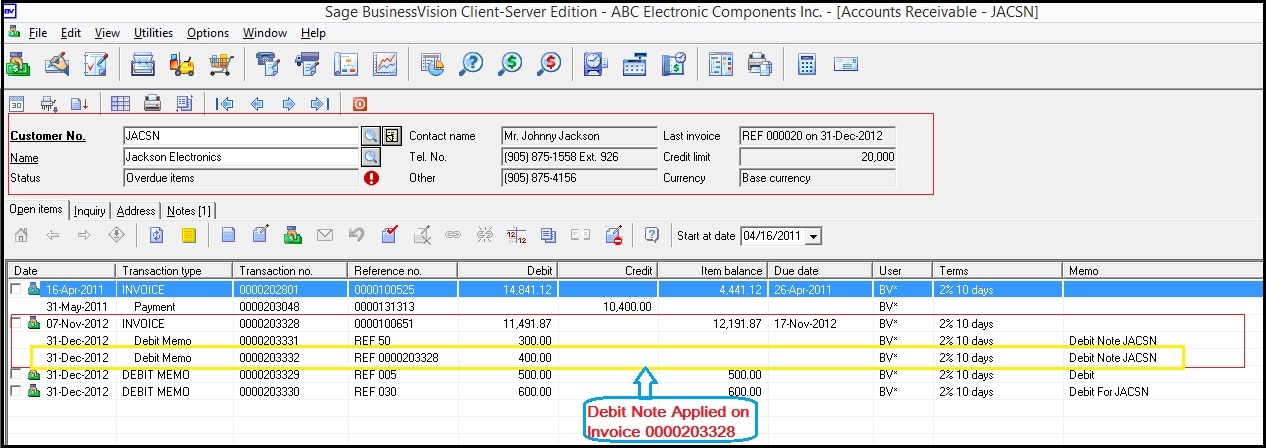Click the green dollar magnifier inquiry icon
This screenshot has width=1266, height=448.
pyautogui.click(x=510, y=64)
